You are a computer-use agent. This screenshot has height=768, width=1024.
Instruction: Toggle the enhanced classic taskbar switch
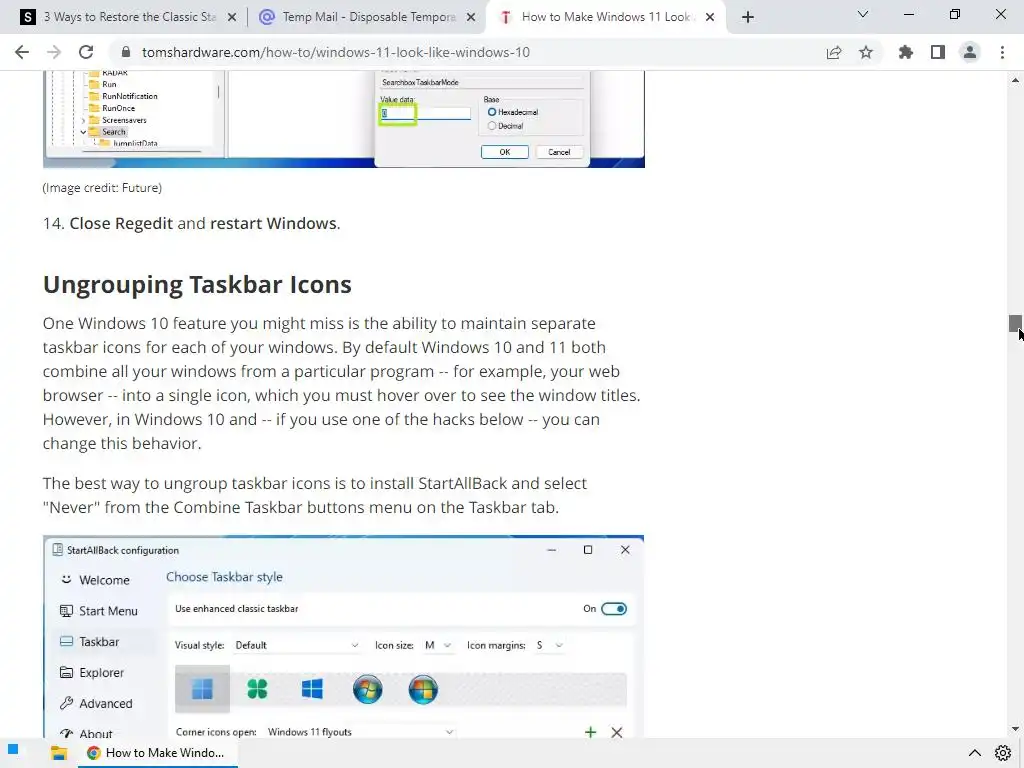tap(614, 609)
